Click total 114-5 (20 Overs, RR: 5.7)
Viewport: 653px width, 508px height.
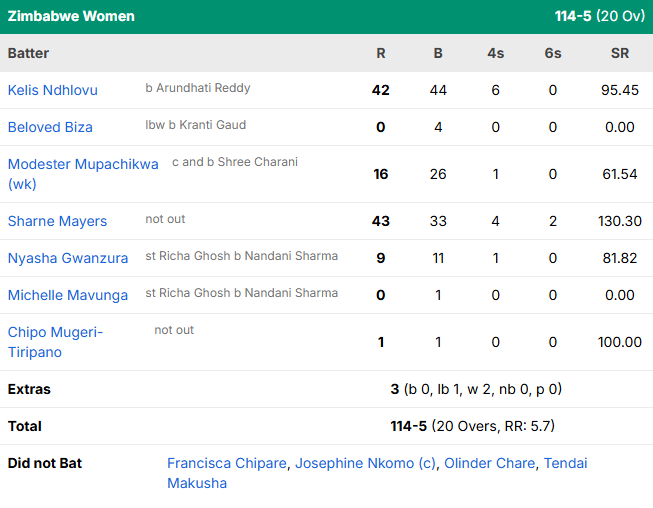pyautogui.click(x=473, y=426)
